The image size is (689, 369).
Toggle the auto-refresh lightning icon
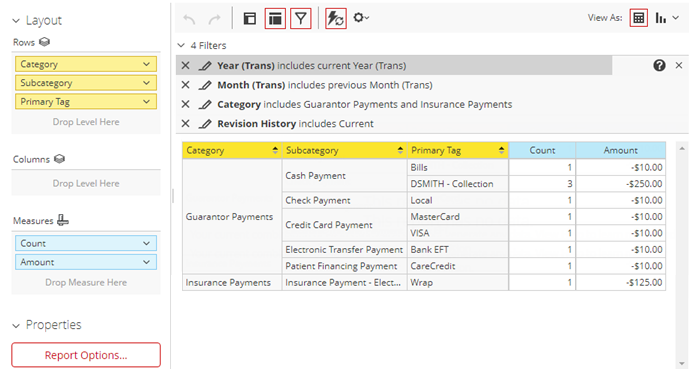pos(336,18)
